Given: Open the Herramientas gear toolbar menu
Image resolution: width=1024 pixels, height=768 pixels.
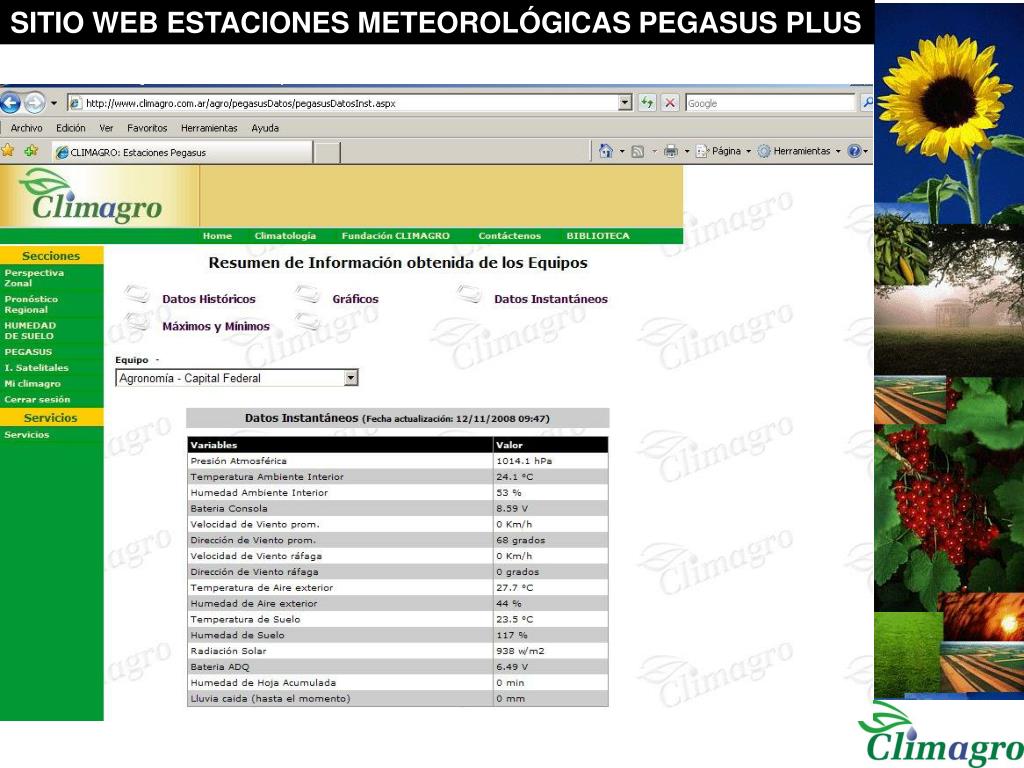Looking at the screenshot, I should pyautogui.click(x=799, y=151).
